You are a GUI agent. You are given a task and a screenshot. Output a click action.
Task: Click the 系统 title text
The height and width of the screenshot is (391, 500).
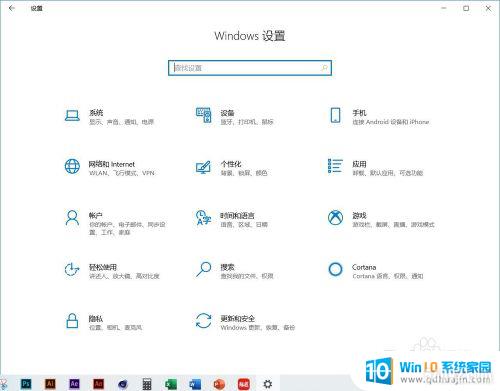[96, 113]
